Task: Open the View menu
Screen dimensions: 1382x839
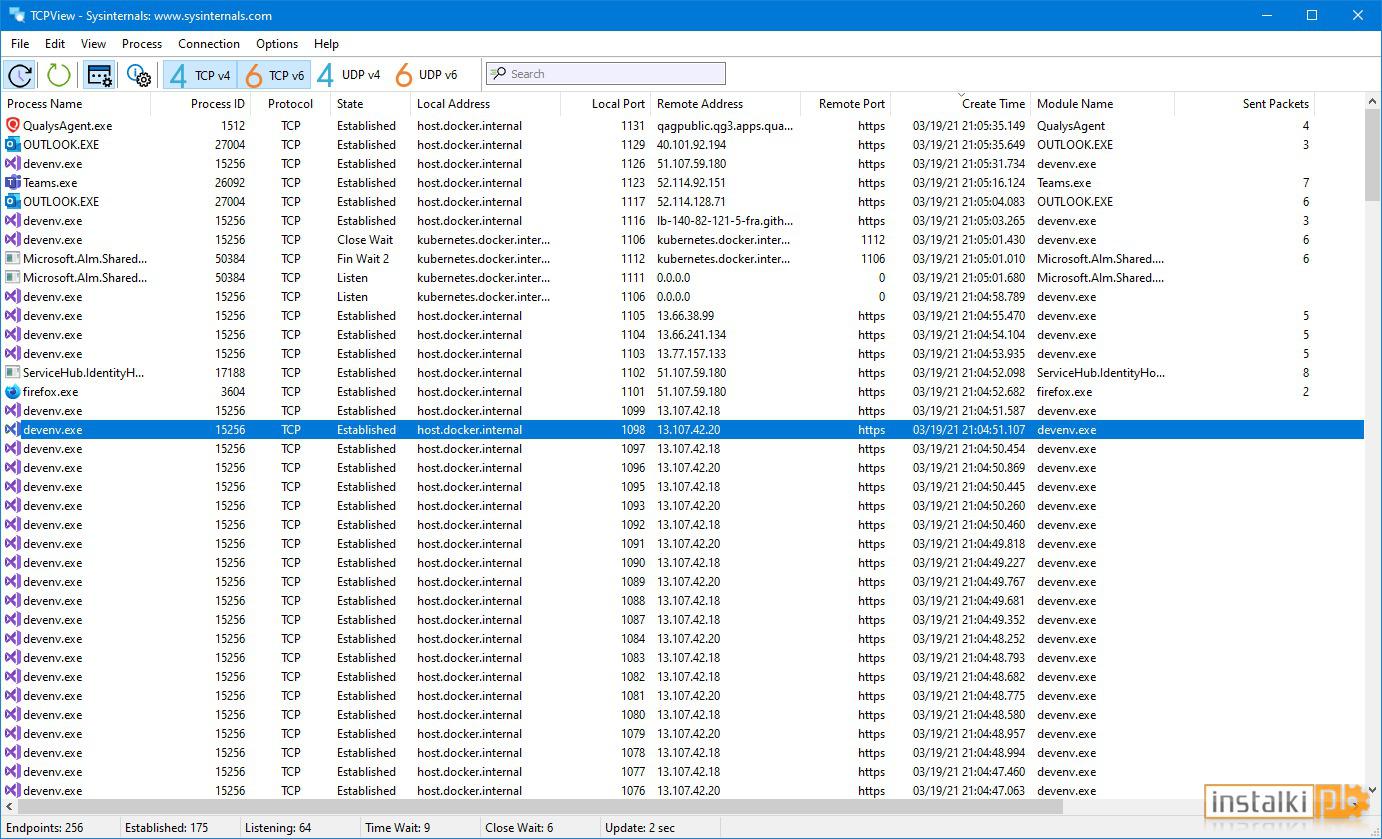Action: click(x=93, y=44)
